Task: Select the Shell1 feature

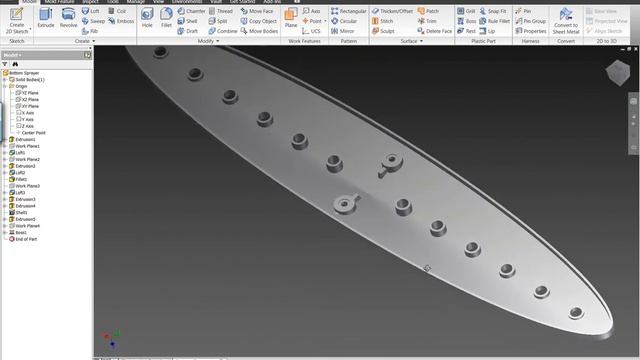Action: (x=18, y=213)
